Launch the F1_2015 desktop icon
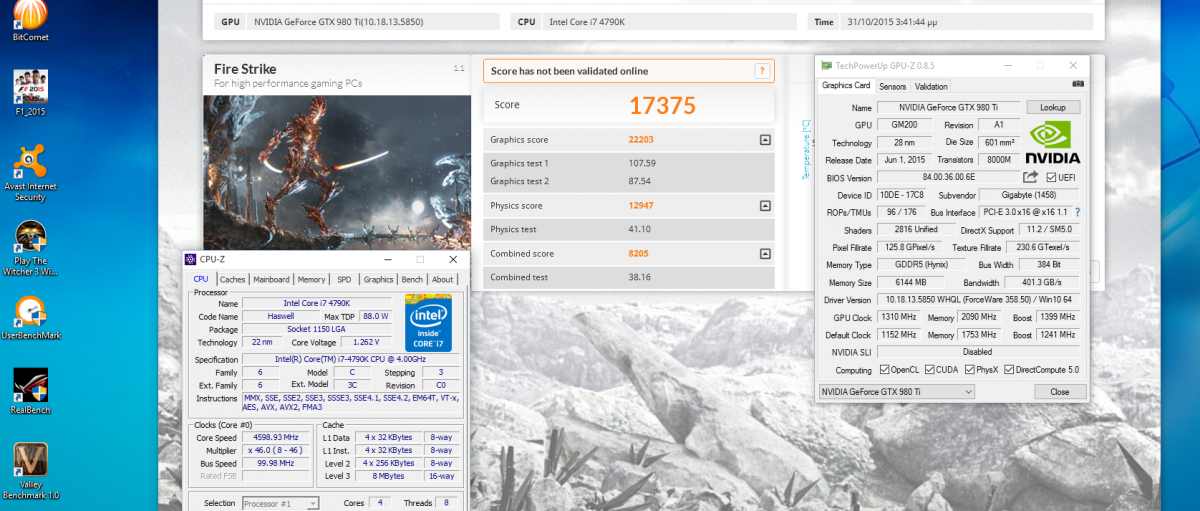 click(31, 93)
